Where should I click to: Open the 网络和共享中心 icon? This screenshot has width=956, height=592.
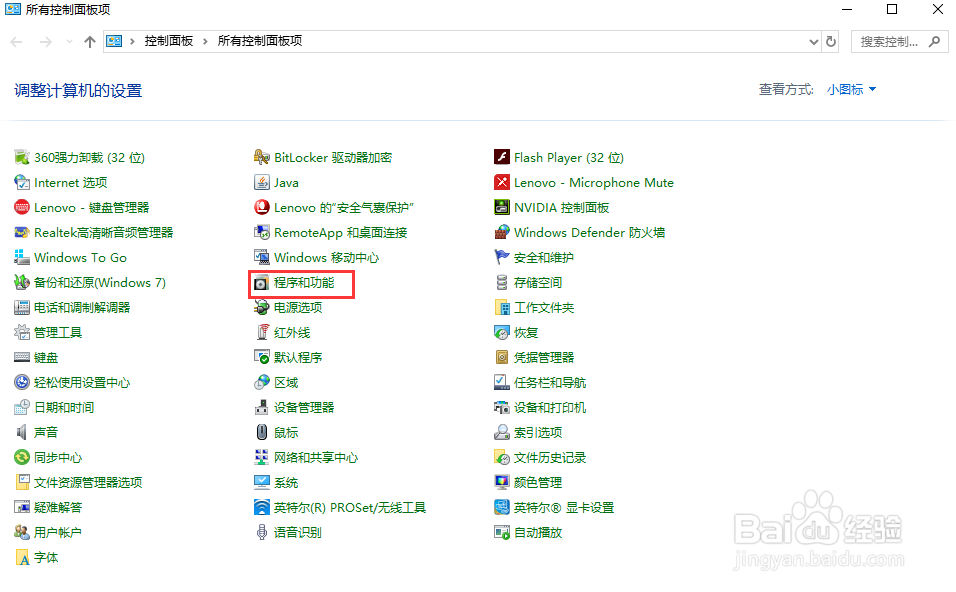click(x=262, y=457)
